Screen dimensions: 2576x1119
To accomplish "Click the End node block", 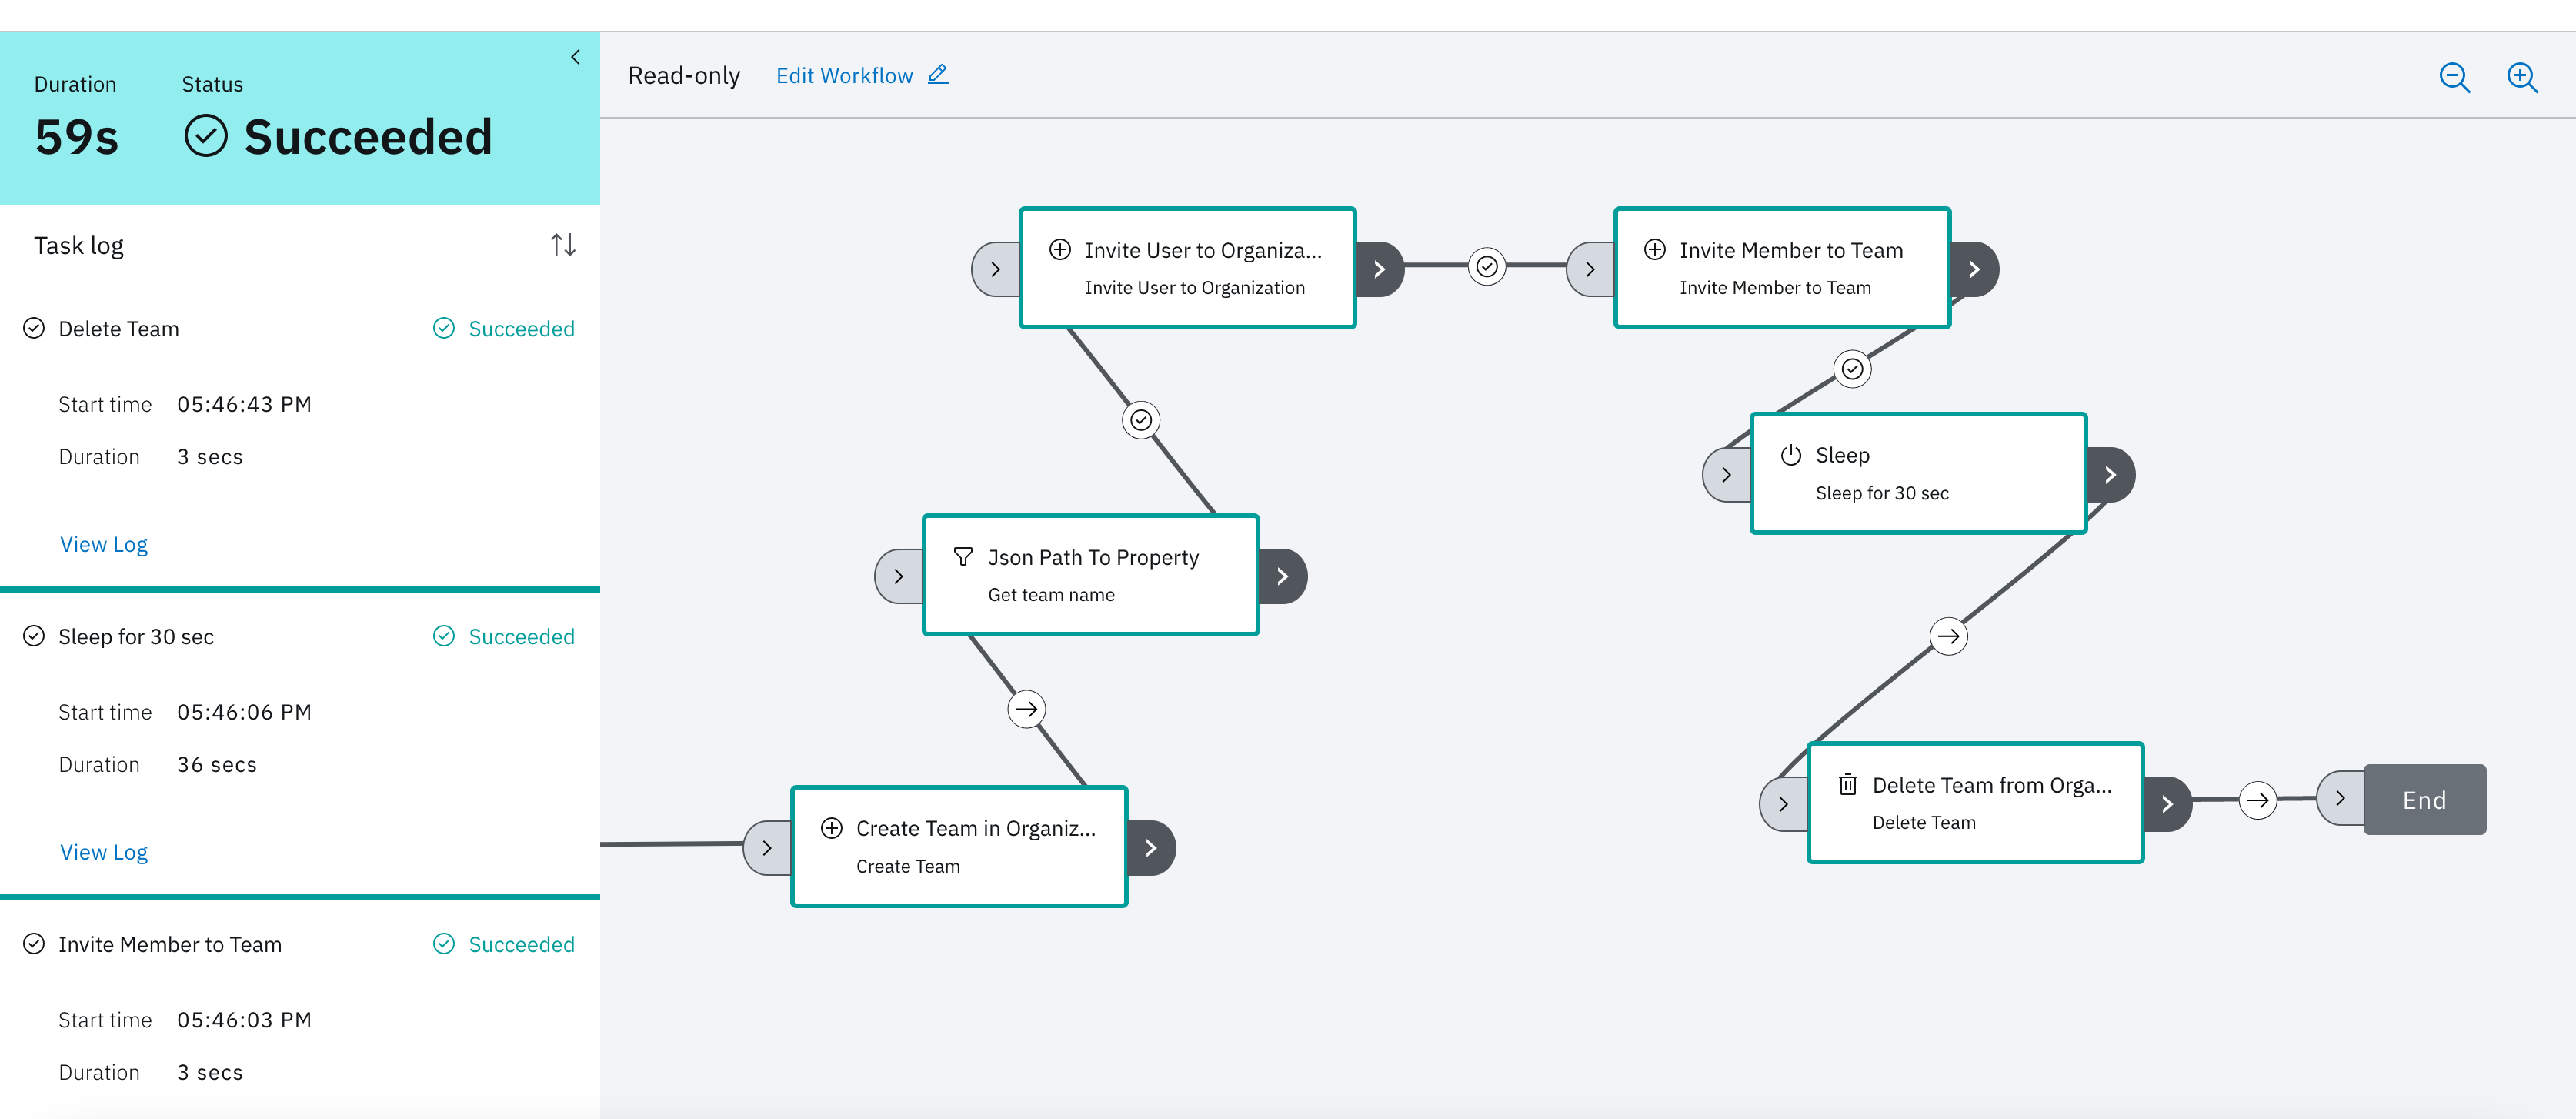I will (2424, 800).
